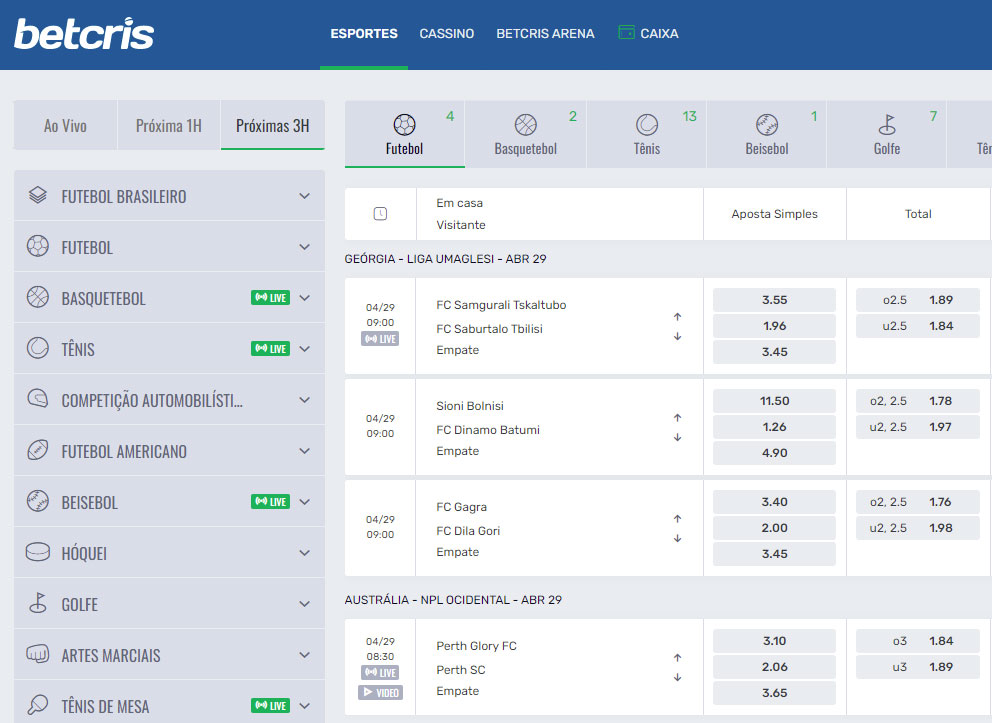Click LIVE badge of Perth Glory match
The height and width of the screenshot is (723, 992).
pyautogui.click(x=380, y=672)
